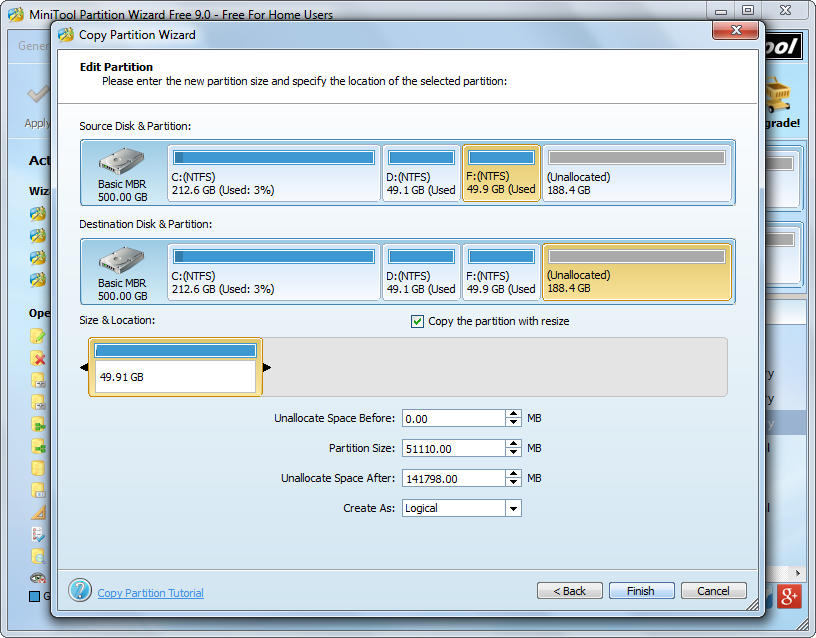Click the Finish button

[x=641, y=591]
